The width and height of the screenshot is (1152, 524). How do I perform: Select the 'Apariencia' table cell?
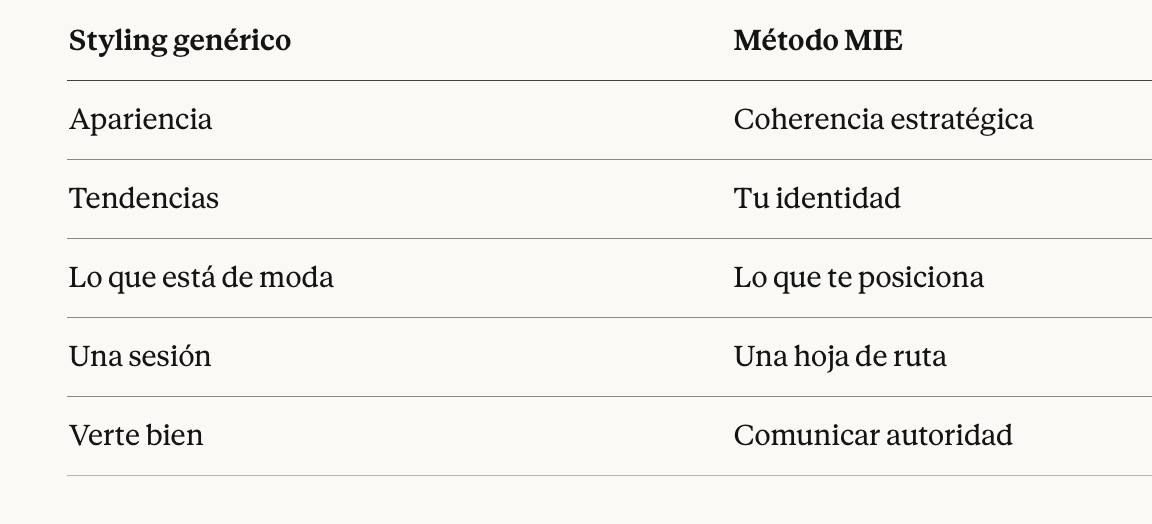(x=140, y=120)
